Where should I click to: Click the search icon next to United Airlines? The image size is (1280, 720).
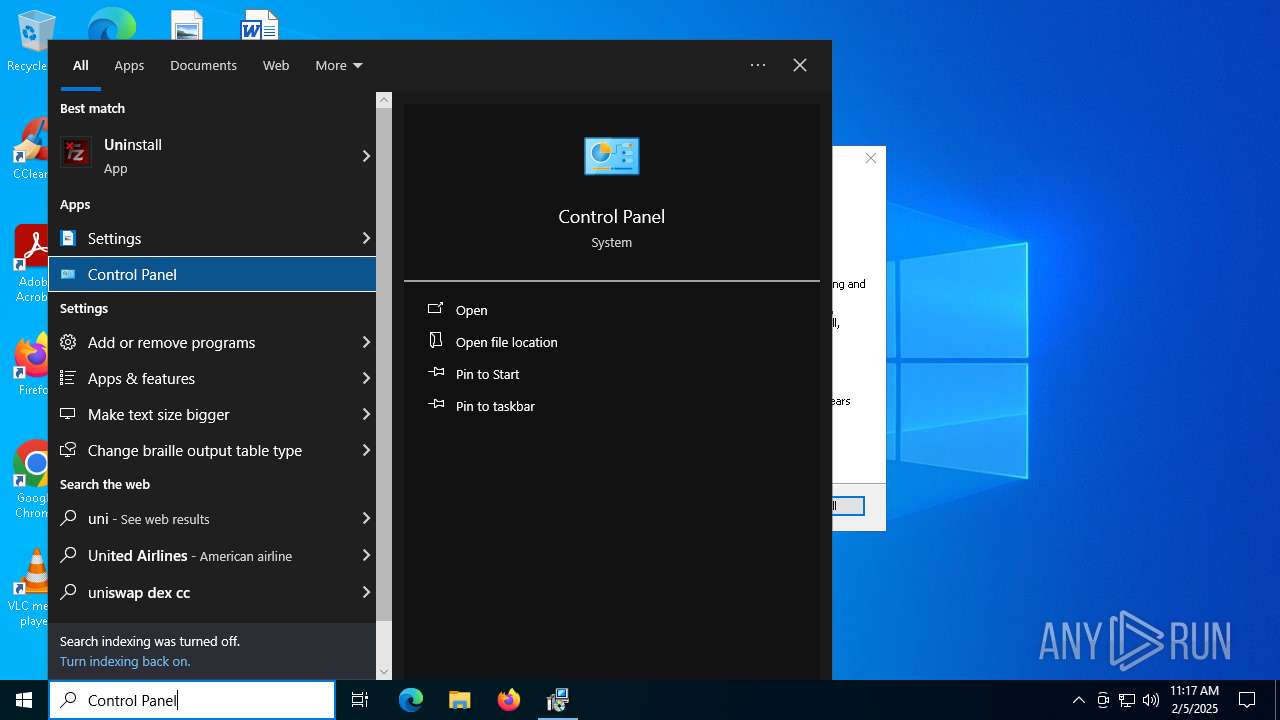point(68,555)
